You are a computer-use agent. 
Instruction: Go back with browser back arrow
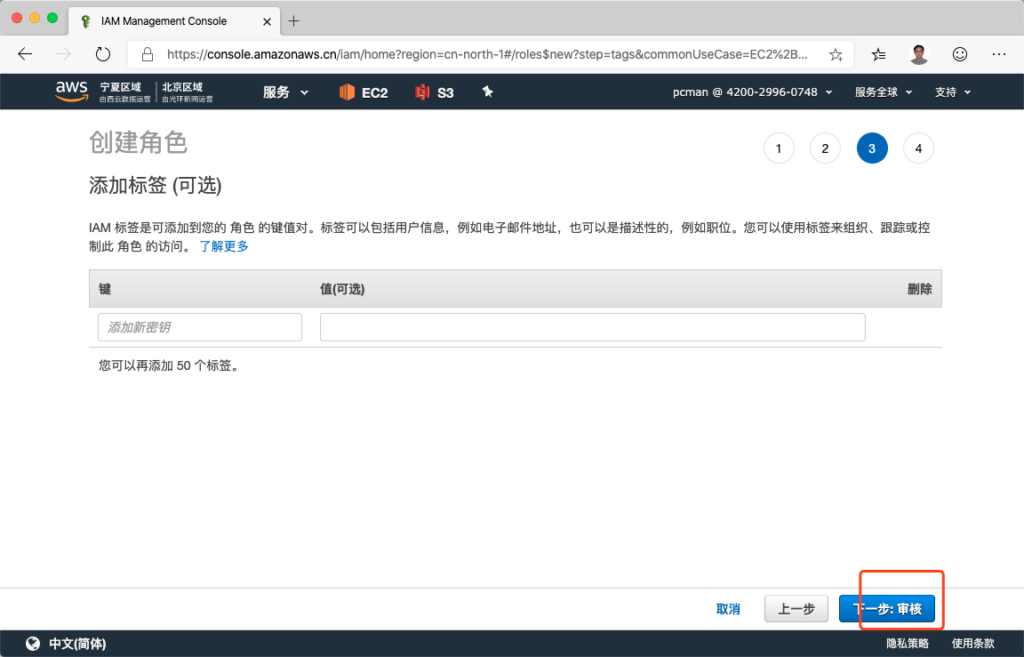pos(26,54)
